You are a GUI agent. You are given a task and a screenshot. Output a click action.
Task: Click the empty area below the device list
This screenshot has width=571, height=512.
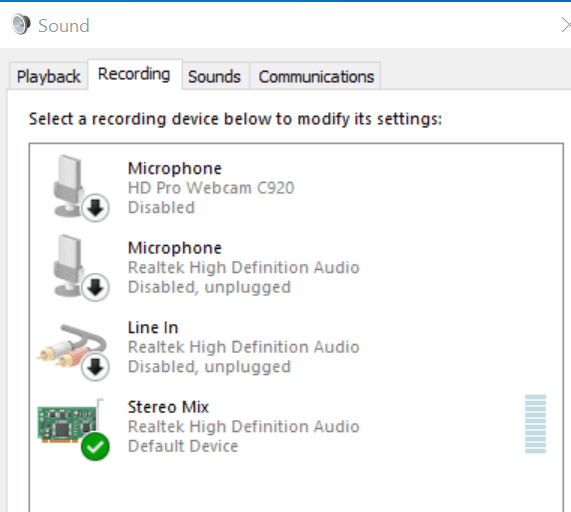click(296, 487)
